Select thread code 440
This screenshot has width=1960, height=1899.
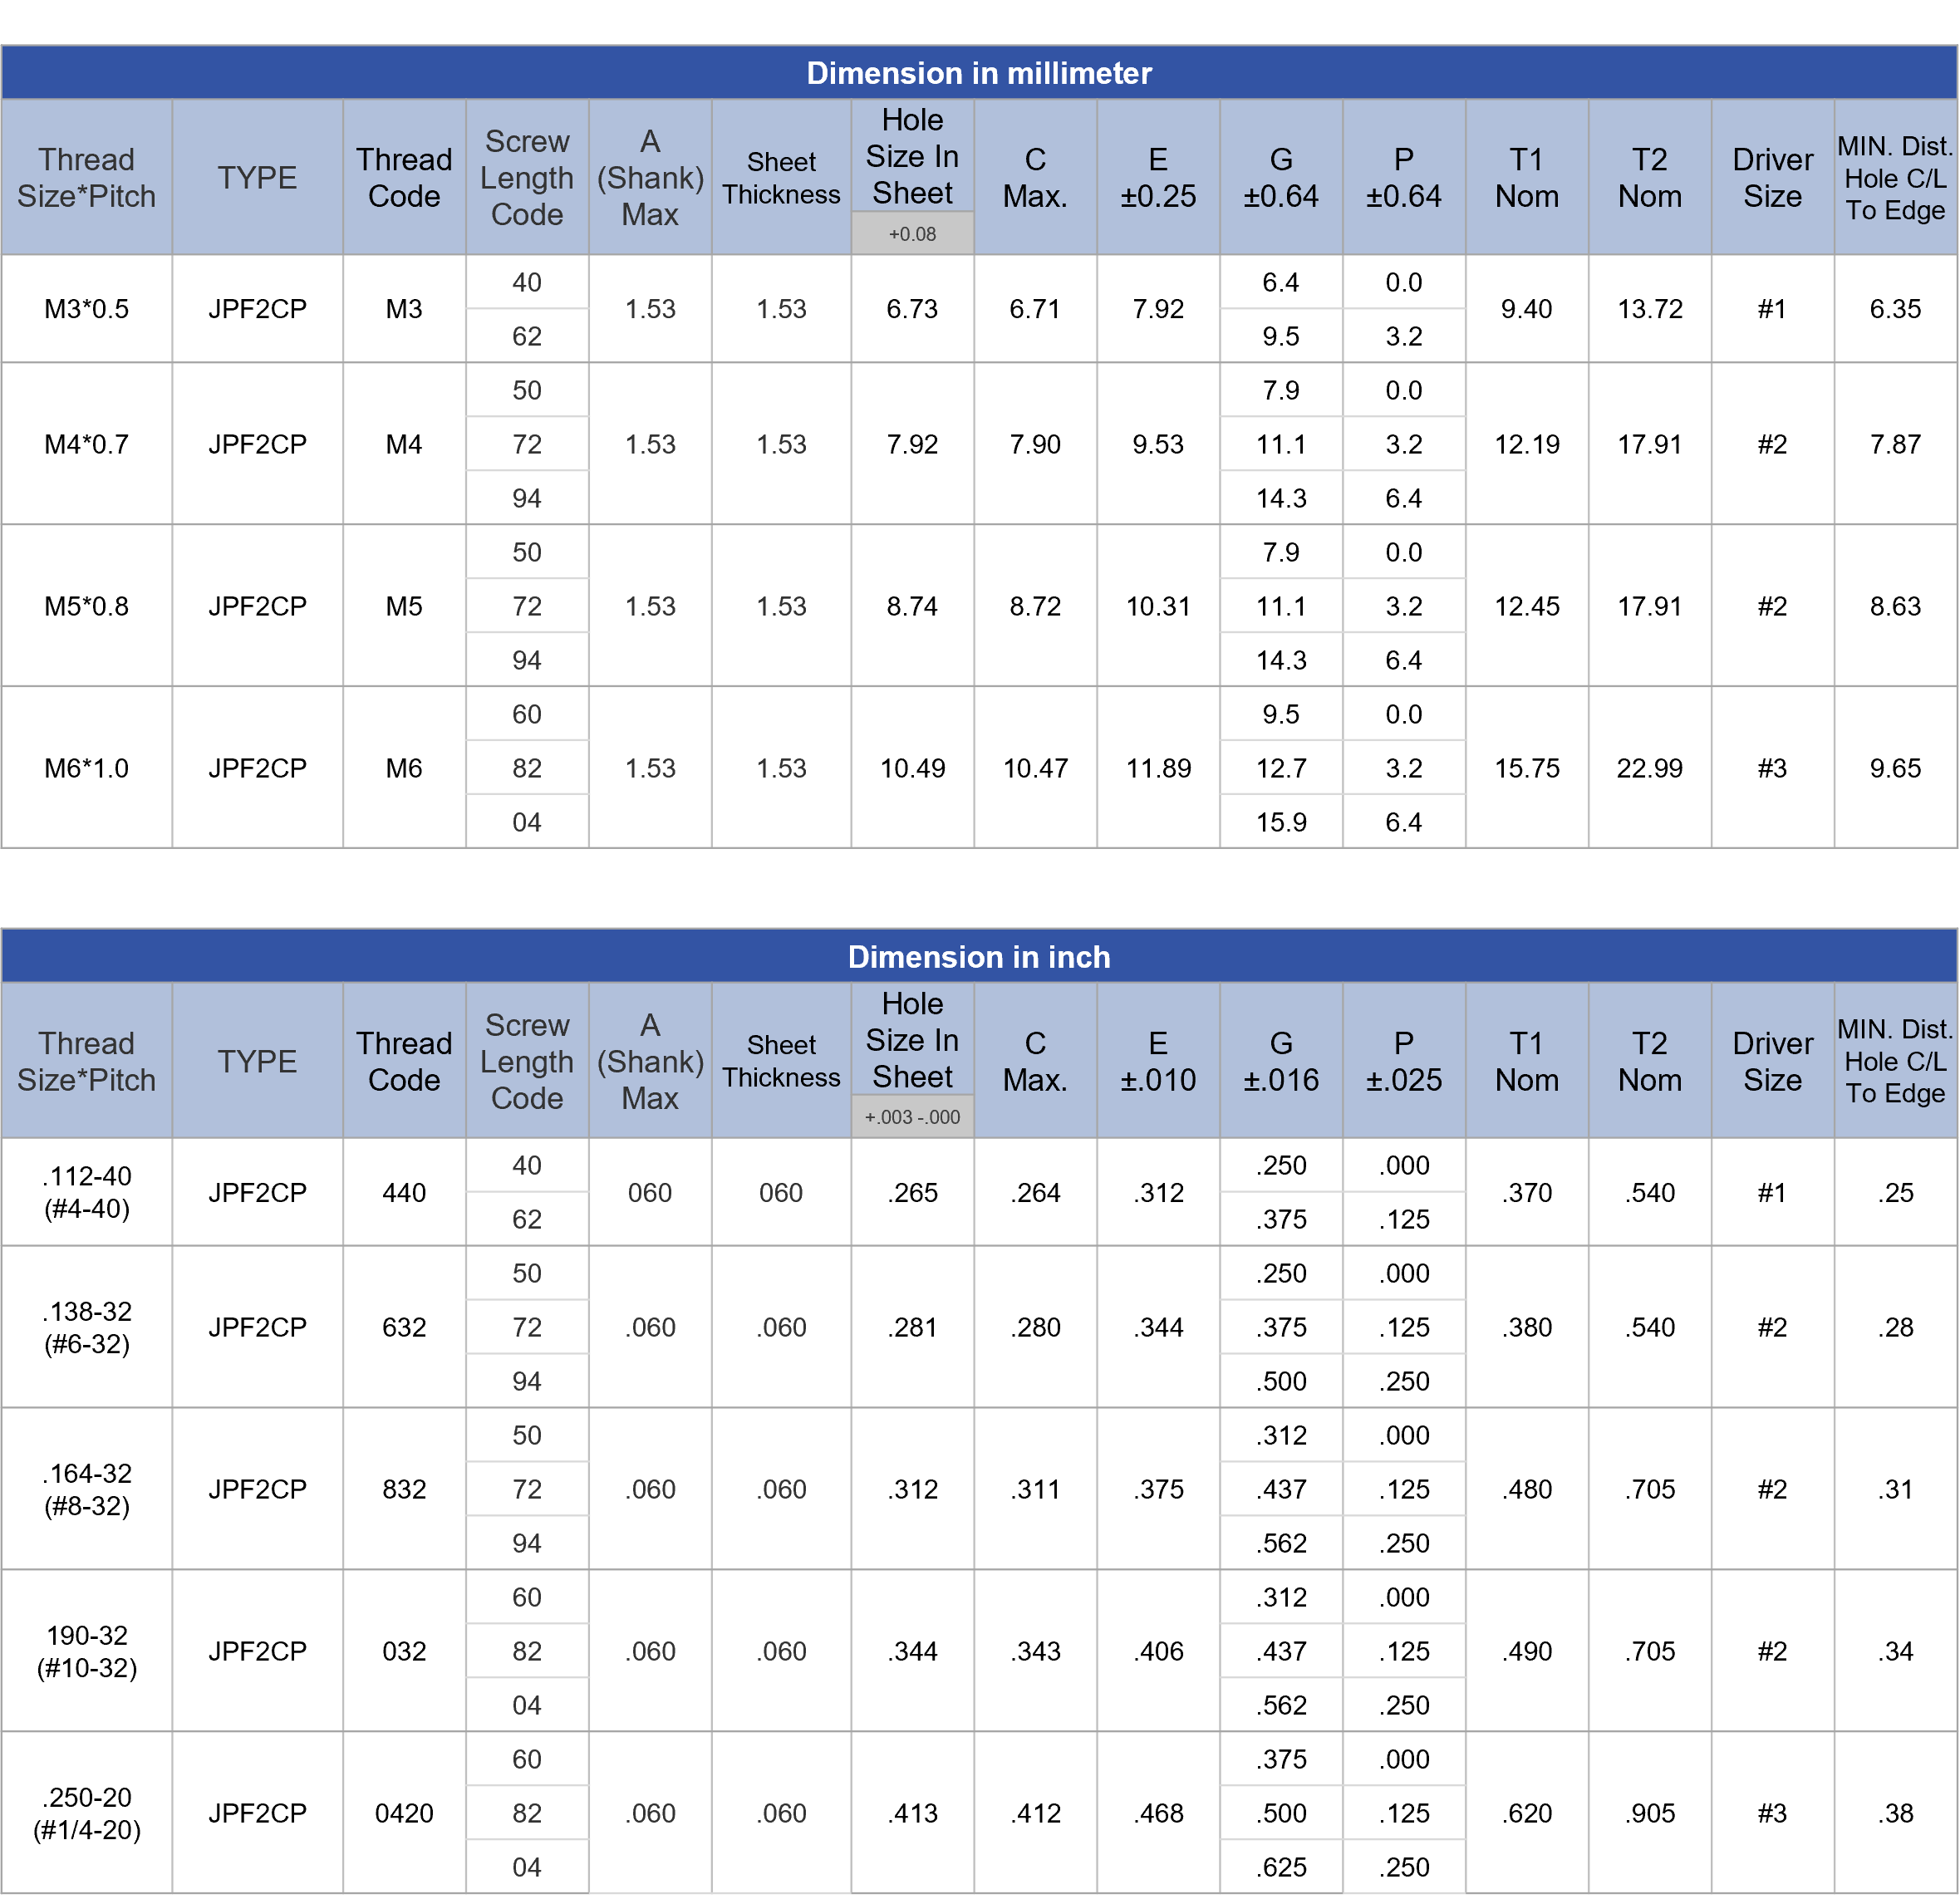404,1192
